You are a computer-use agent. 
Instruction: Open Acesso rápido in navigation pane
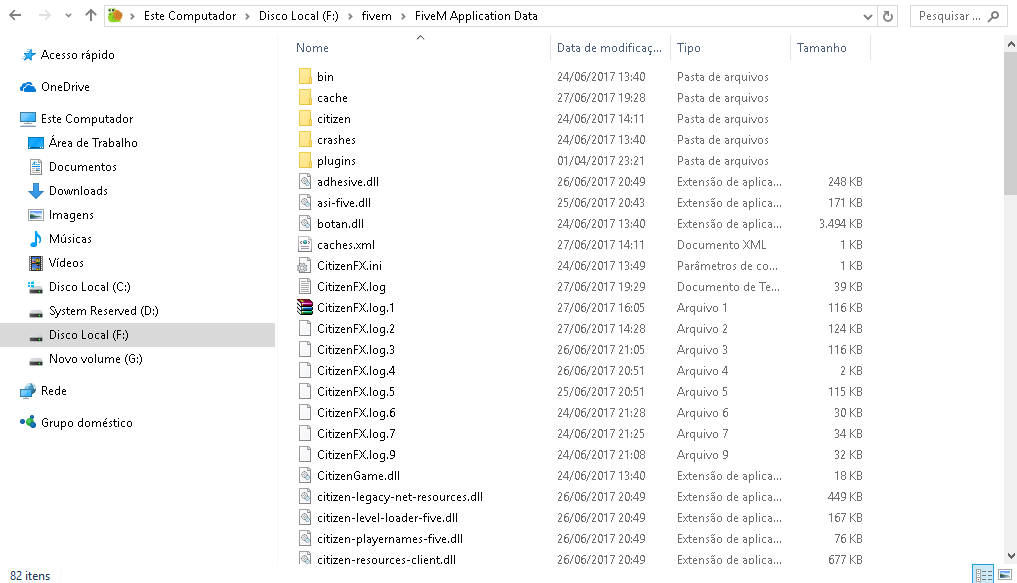click(x=68, y=55)
